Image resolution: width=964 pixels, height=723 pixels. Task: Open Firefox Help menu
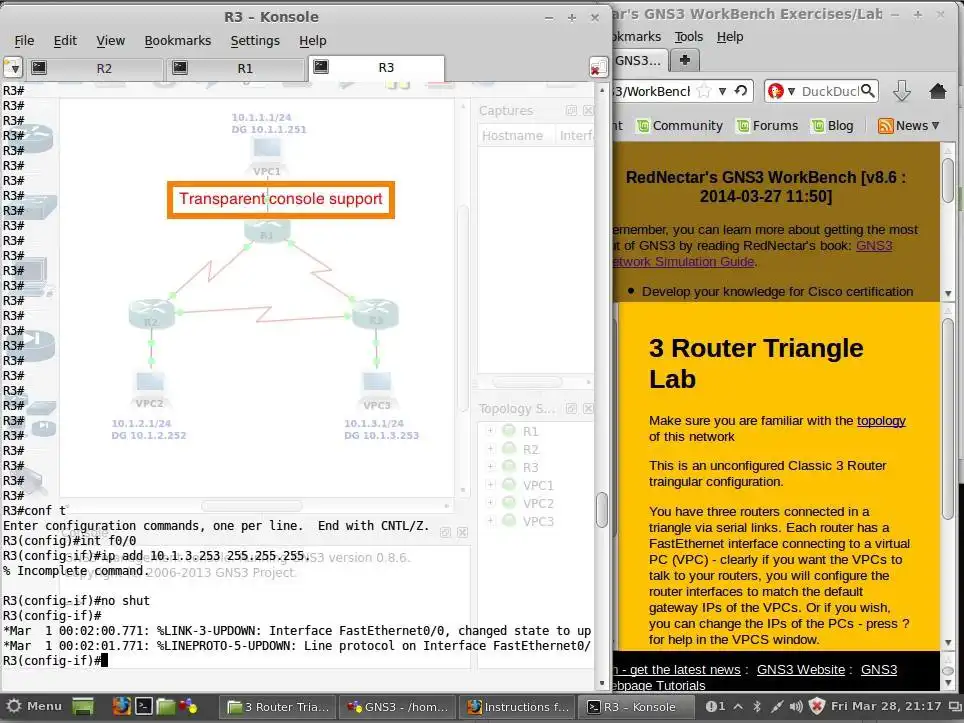coord(730,37)
